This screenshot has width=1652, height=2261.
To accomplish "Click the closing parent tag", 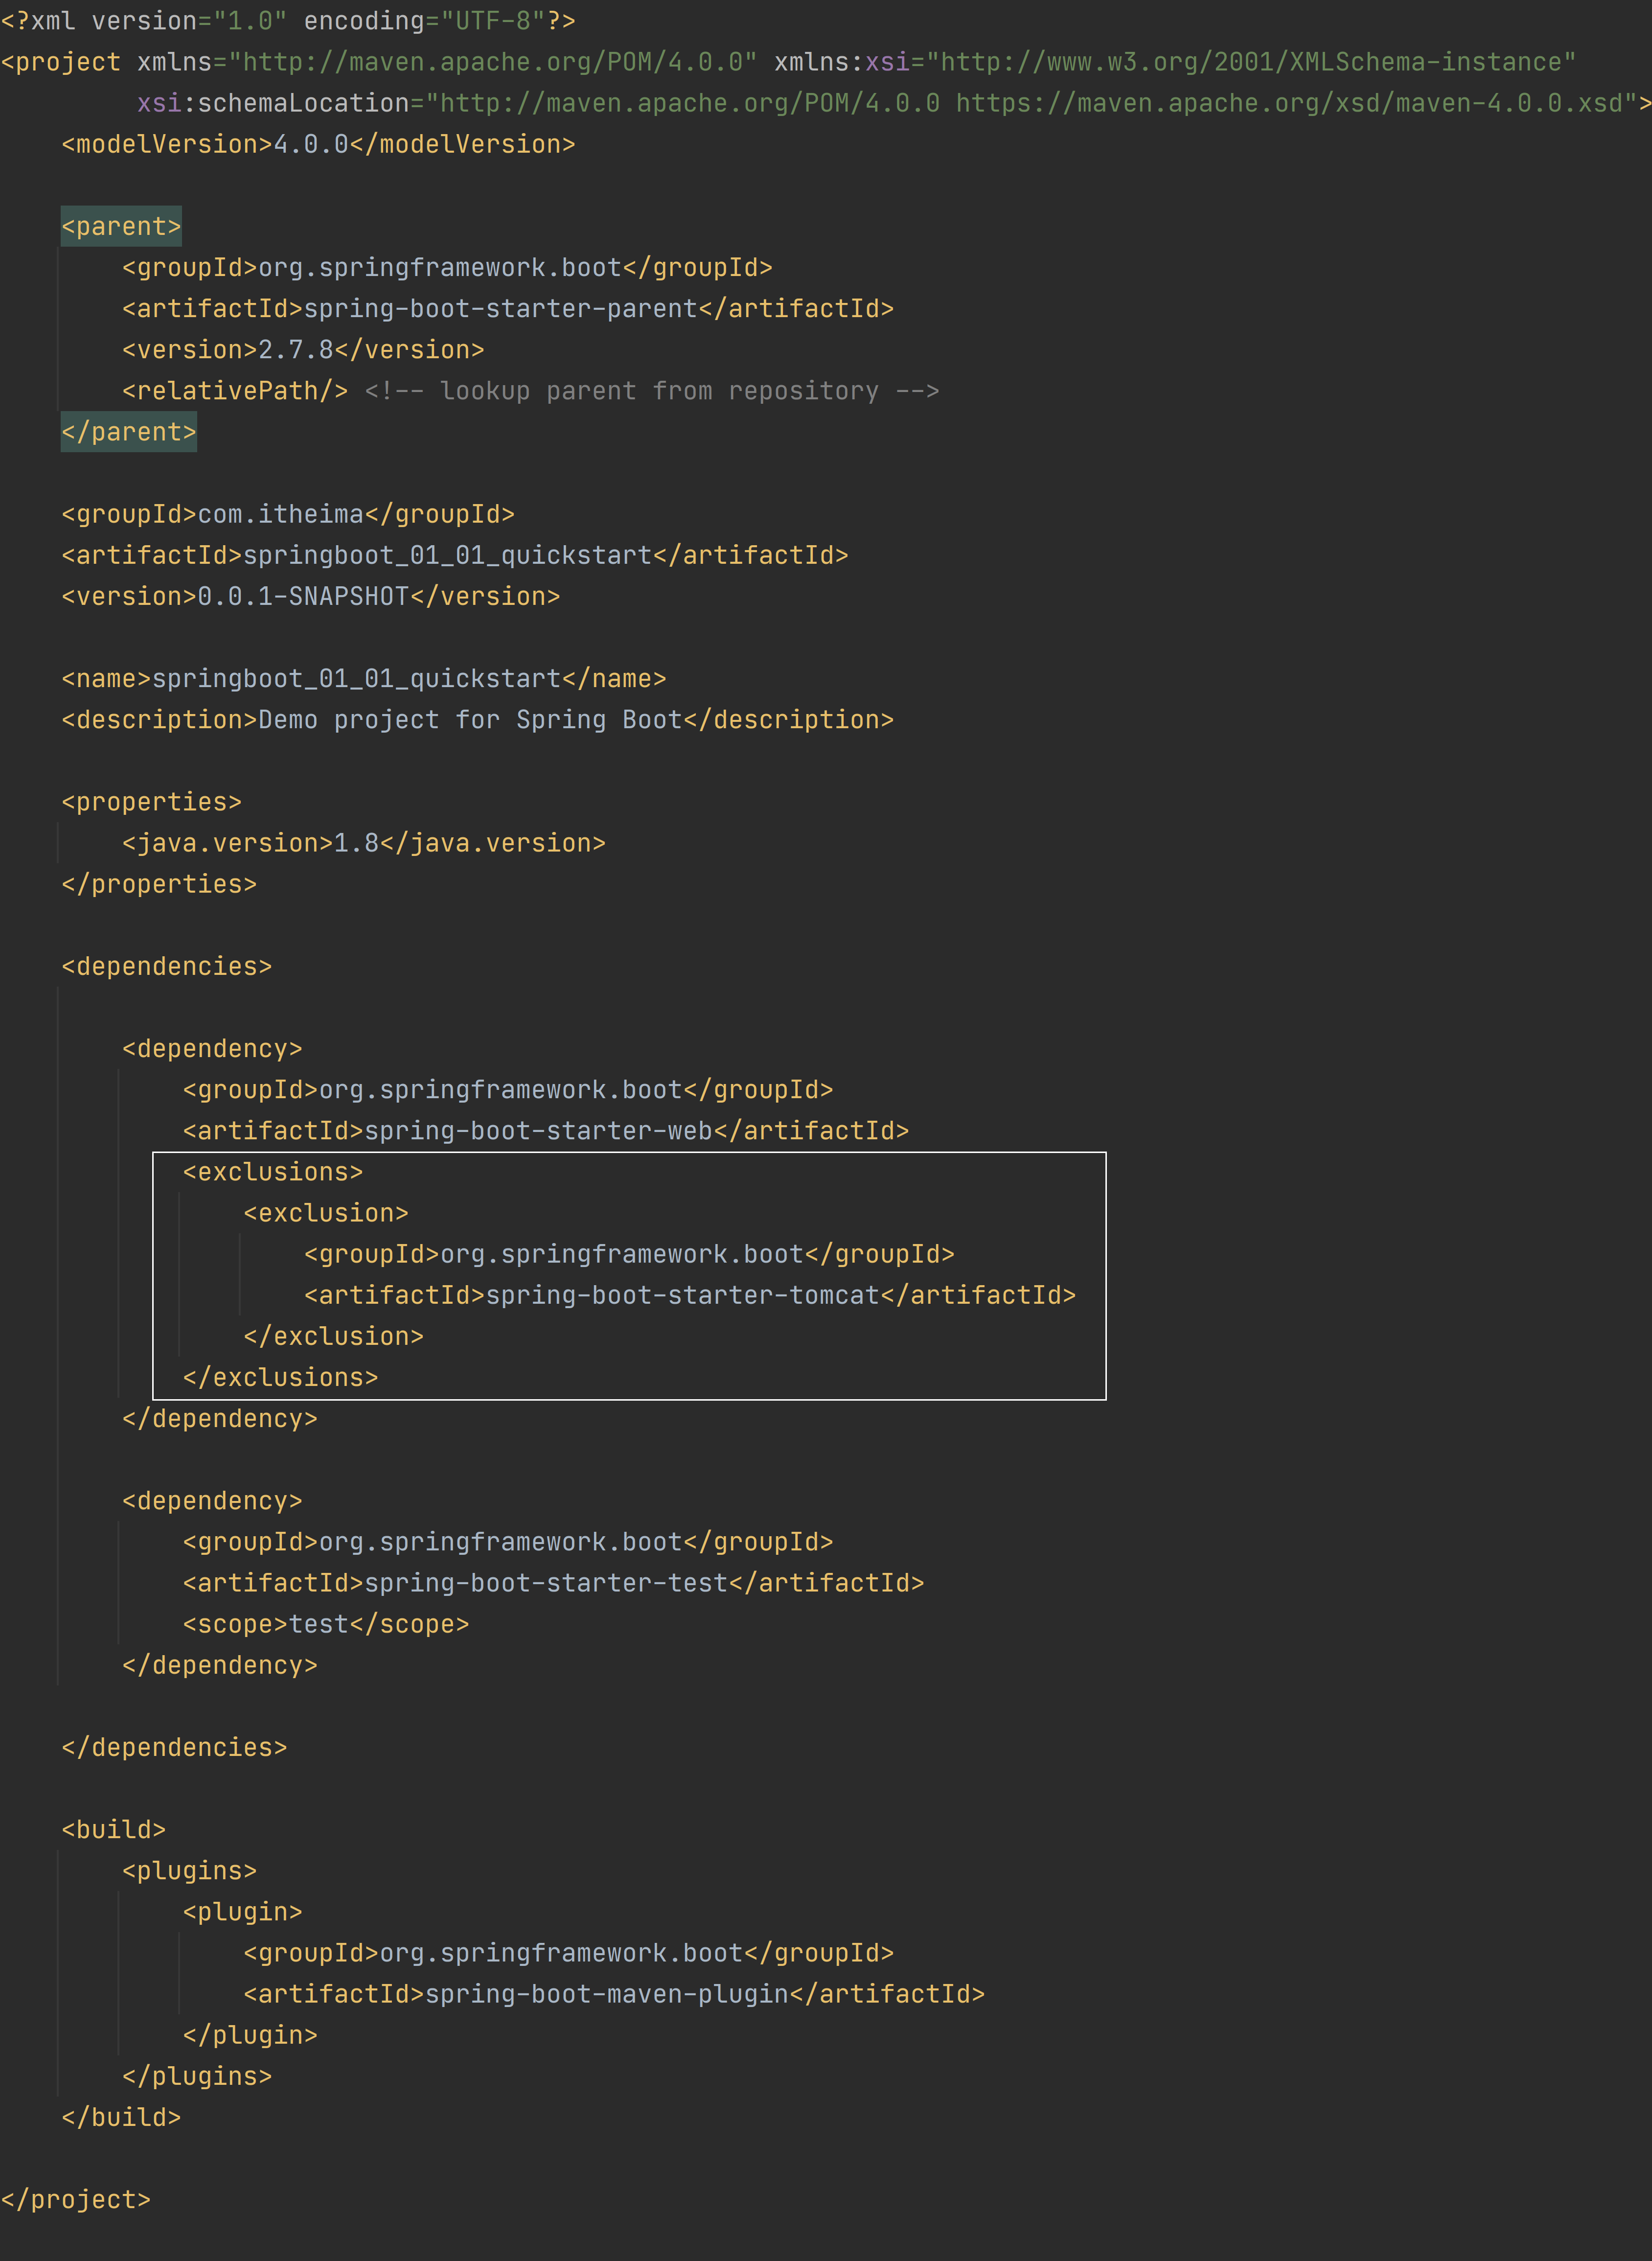I will coord(128,432).
